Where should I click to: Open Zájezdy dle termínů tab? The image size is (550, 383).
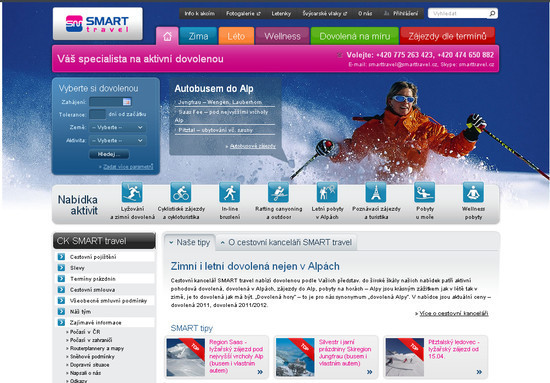point(447,36)
